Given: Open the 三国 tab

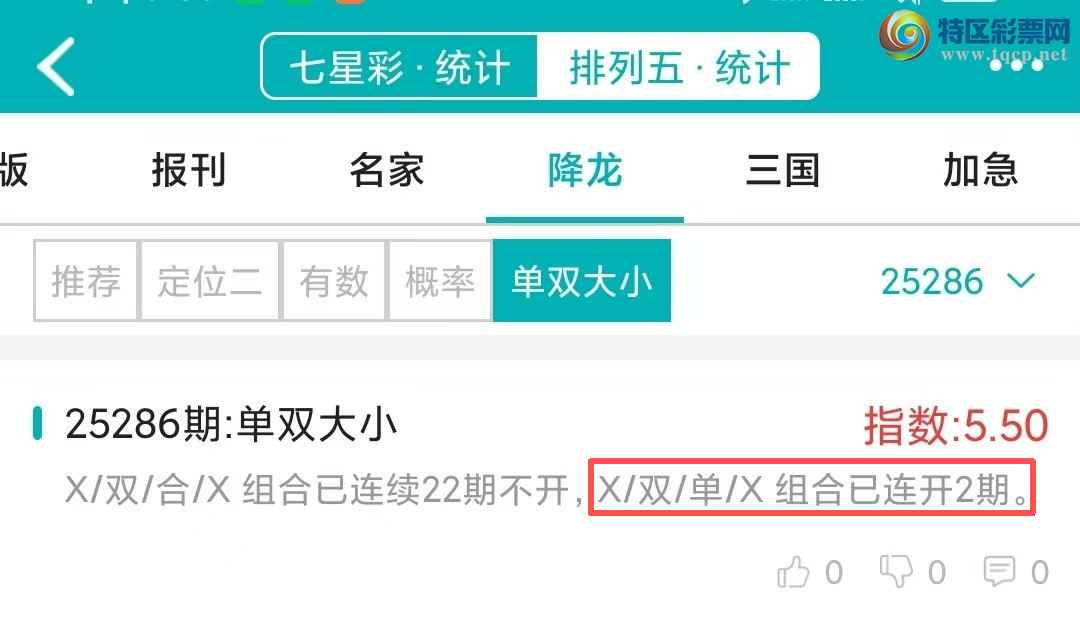Looking at the screenshot, I should pos(782,170).
